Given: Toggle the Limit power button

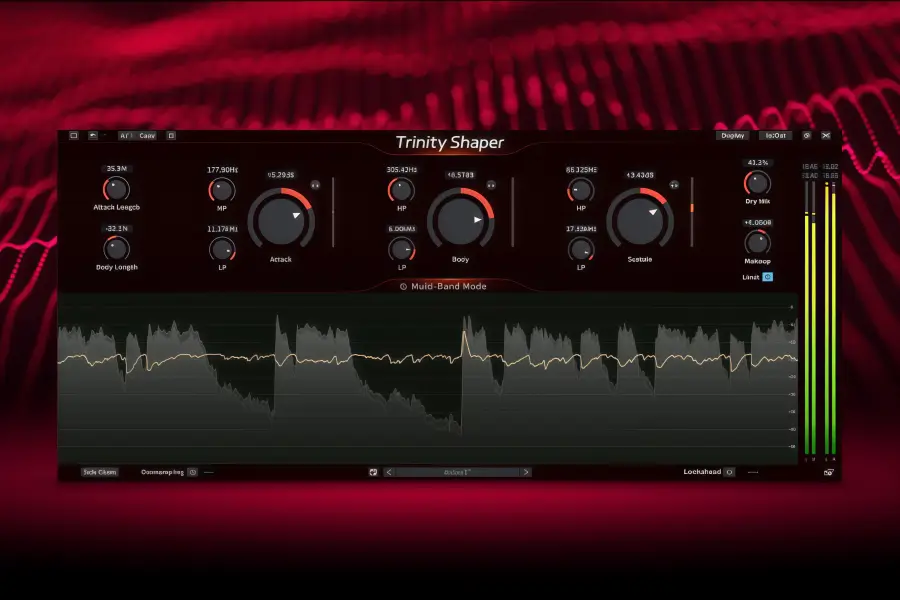Looking at the screenshot, I should (768, 277).
